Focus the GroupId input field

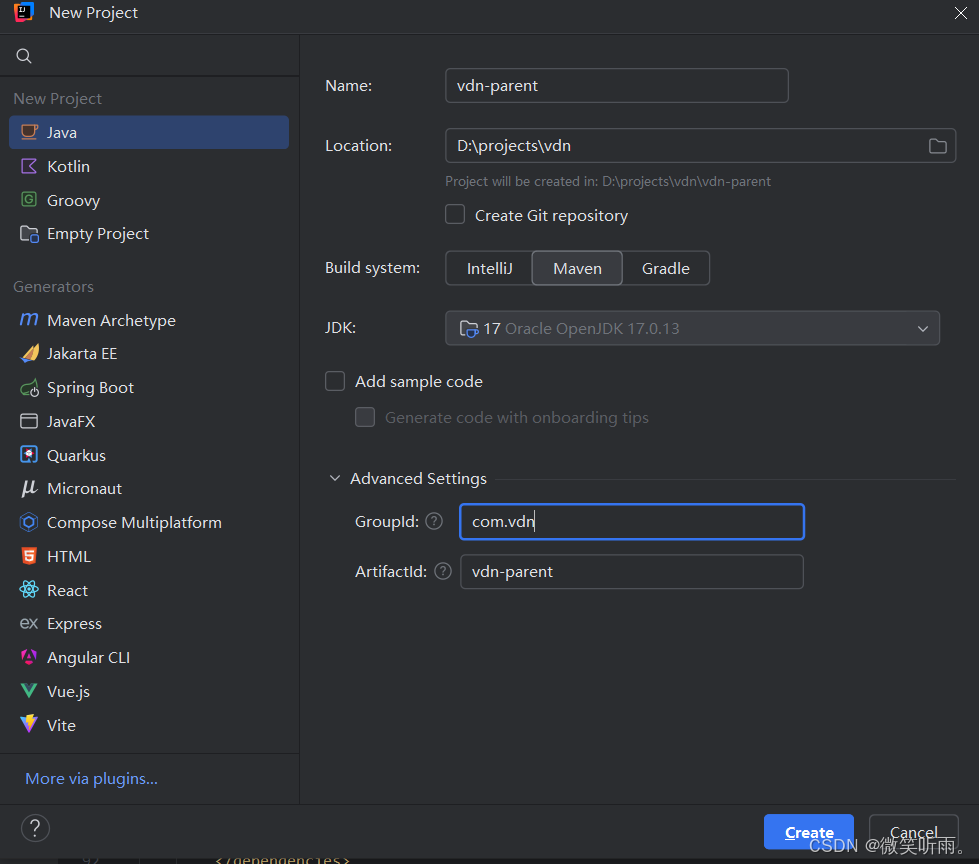[x=631, y=521]
